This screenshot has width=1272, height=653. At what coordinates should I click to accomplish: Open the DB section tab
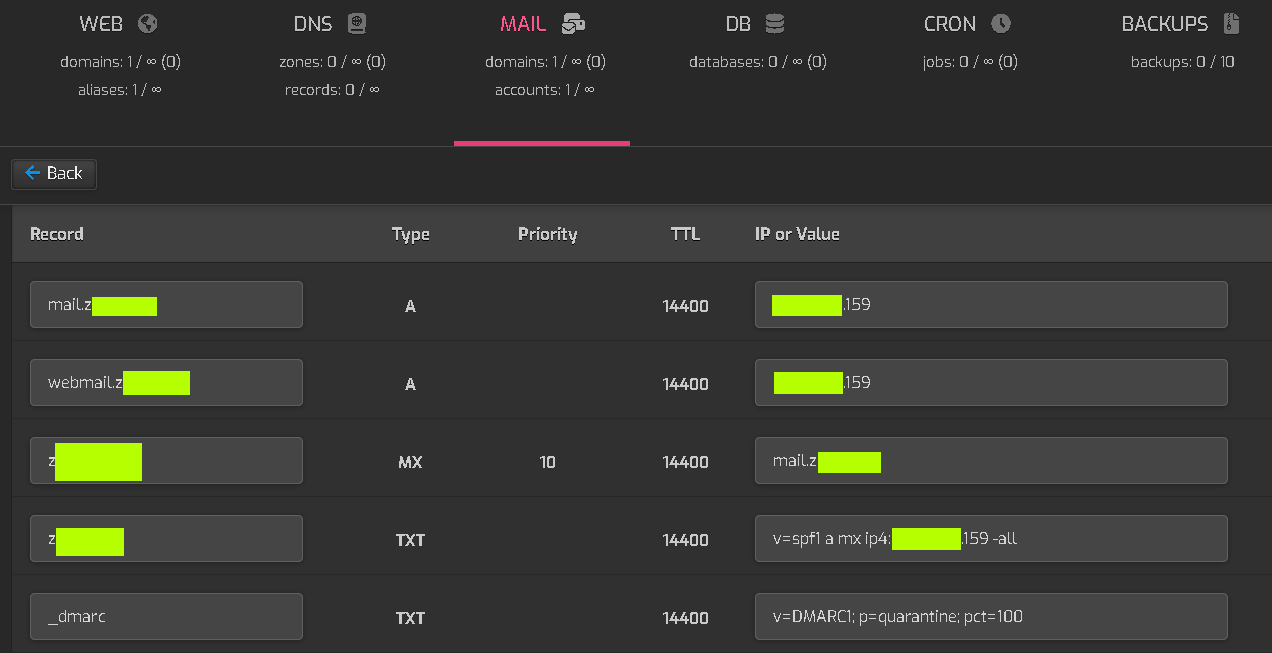click(x=737, y=23)
